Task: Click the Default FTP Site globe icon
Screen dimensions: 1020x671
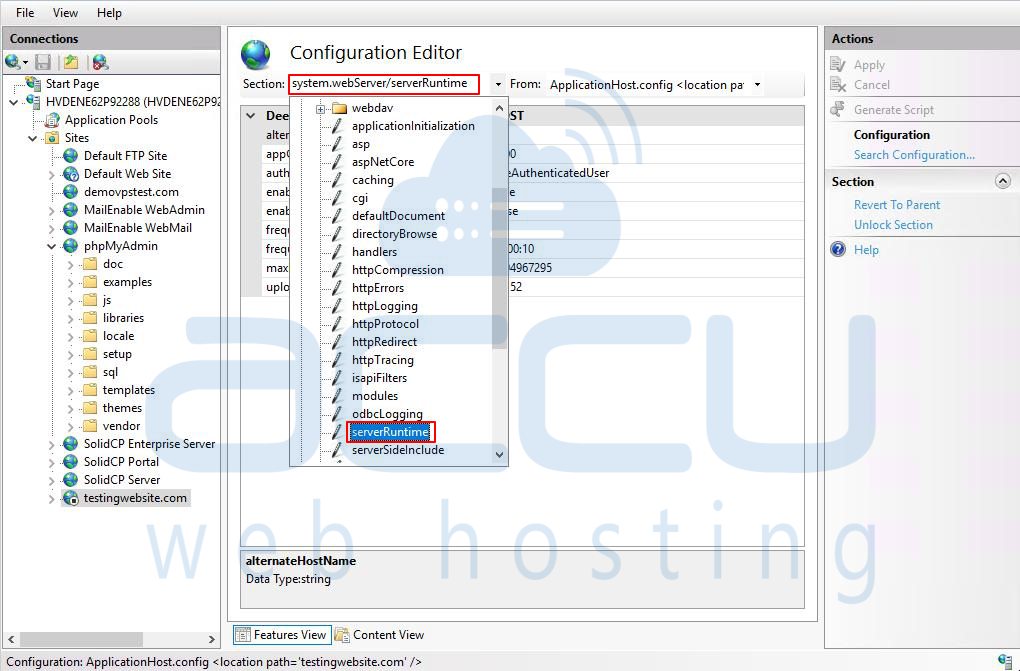Action: coord(70,156)
